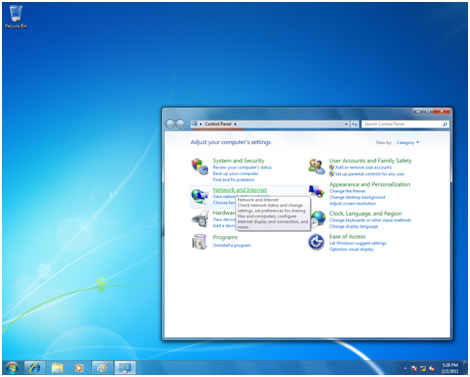The height and width of the screenshot is (377, 470).
Task: Click the Ease of Access icon
Action: coord(316,242)
